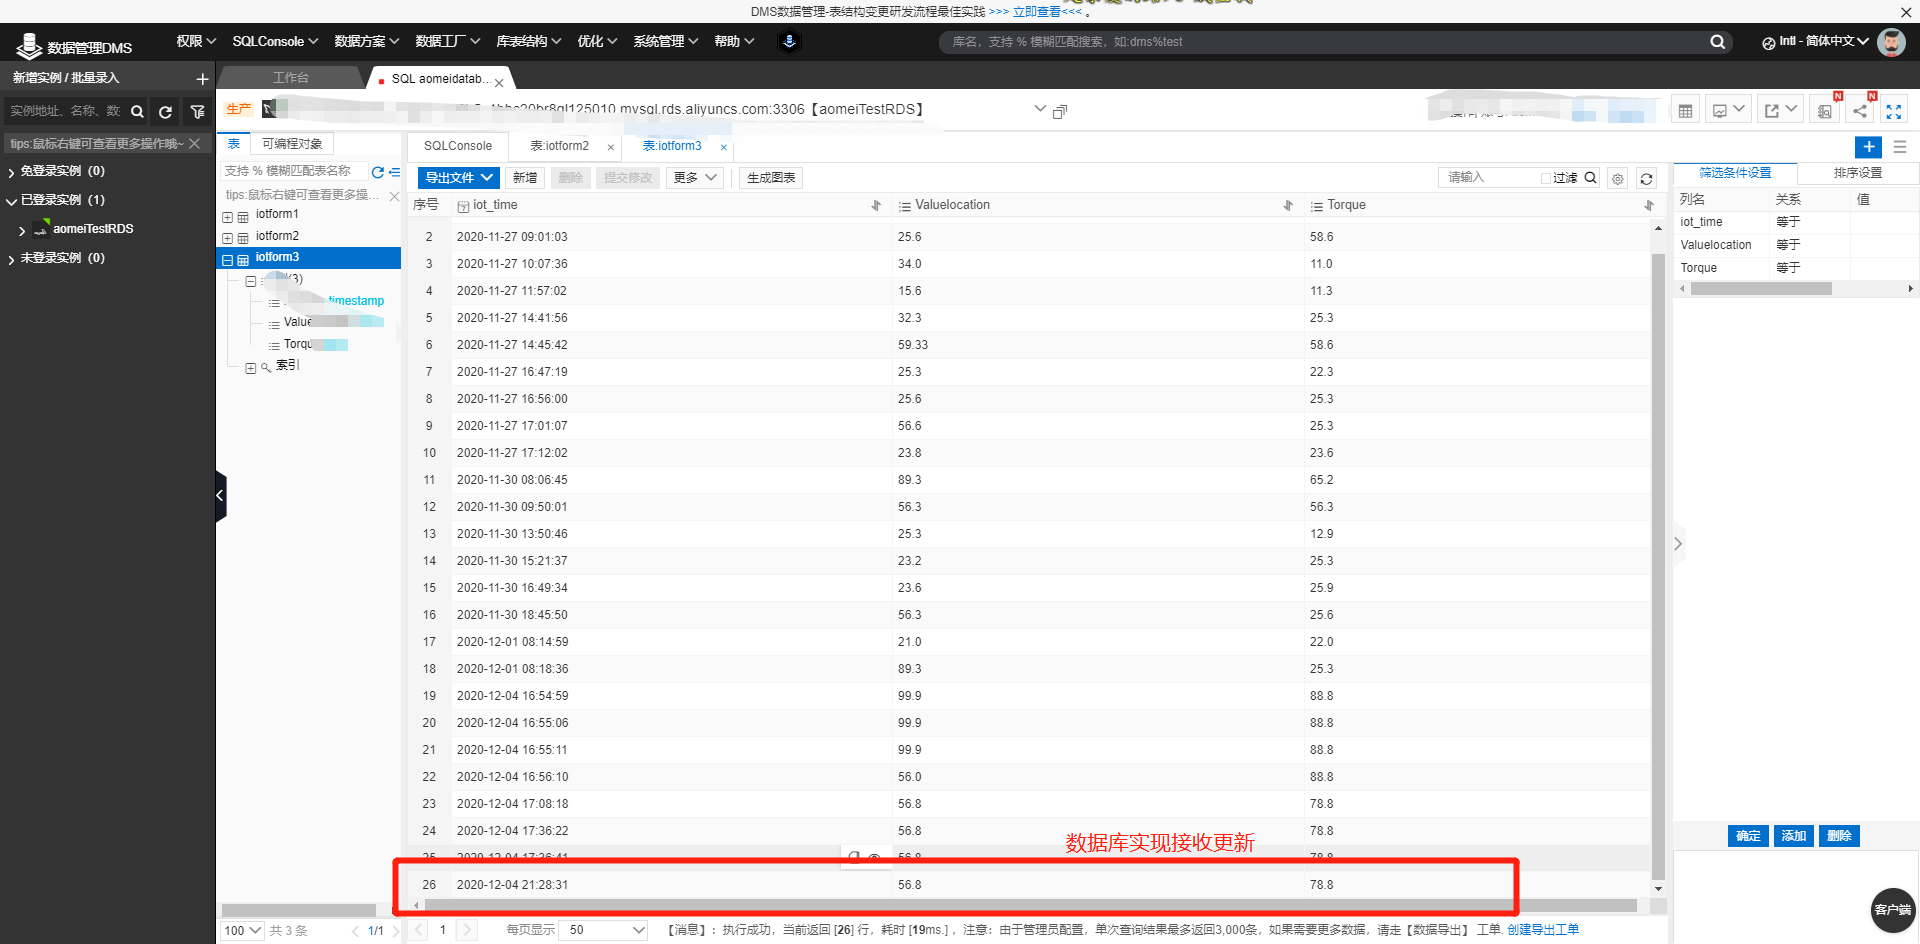Open the user avatar menu
Image resolution: width=1920 pixels, height=944 pixels.
coord(1891,42)
